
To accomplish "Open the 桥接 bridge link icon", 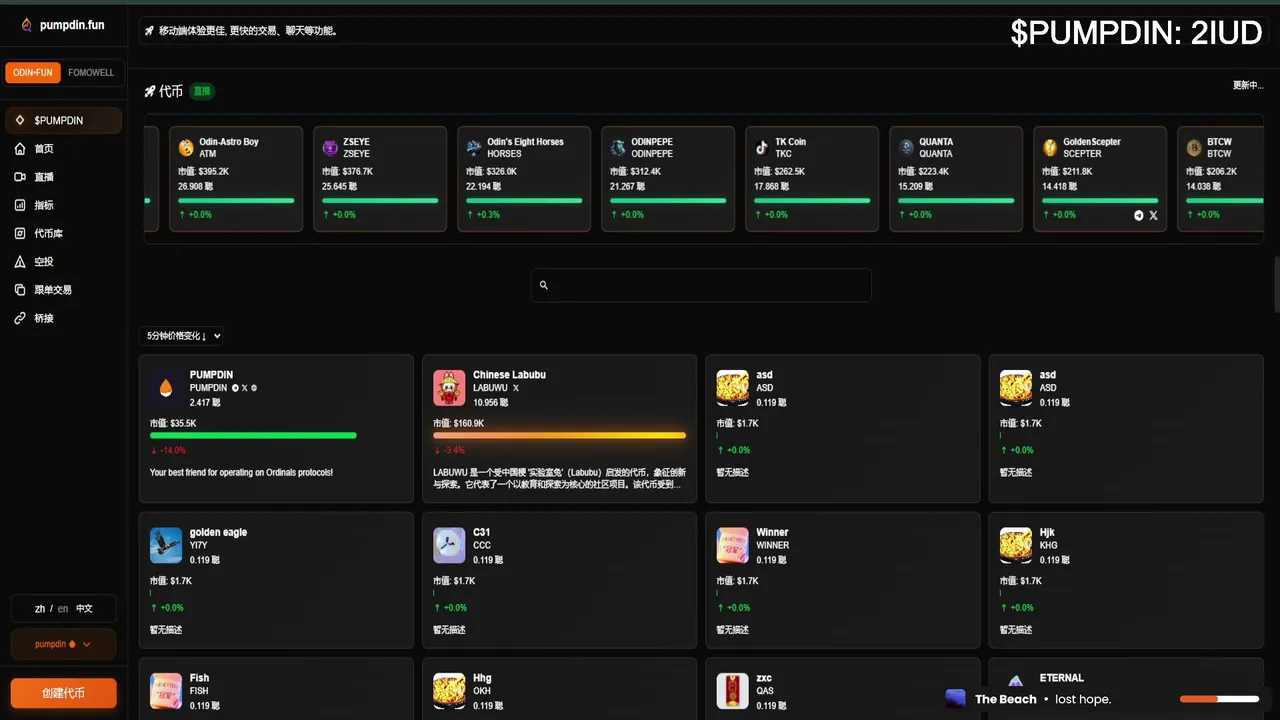I will (x=20, y=318).
